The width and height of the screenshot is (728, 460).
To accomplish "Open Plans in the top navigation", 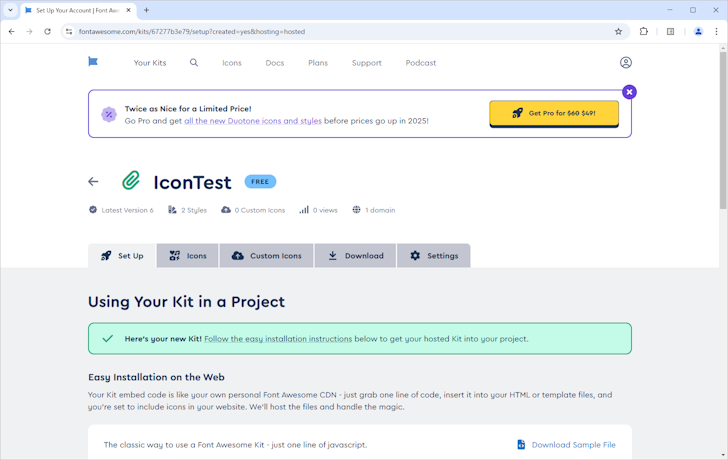I will coord(318,63).
